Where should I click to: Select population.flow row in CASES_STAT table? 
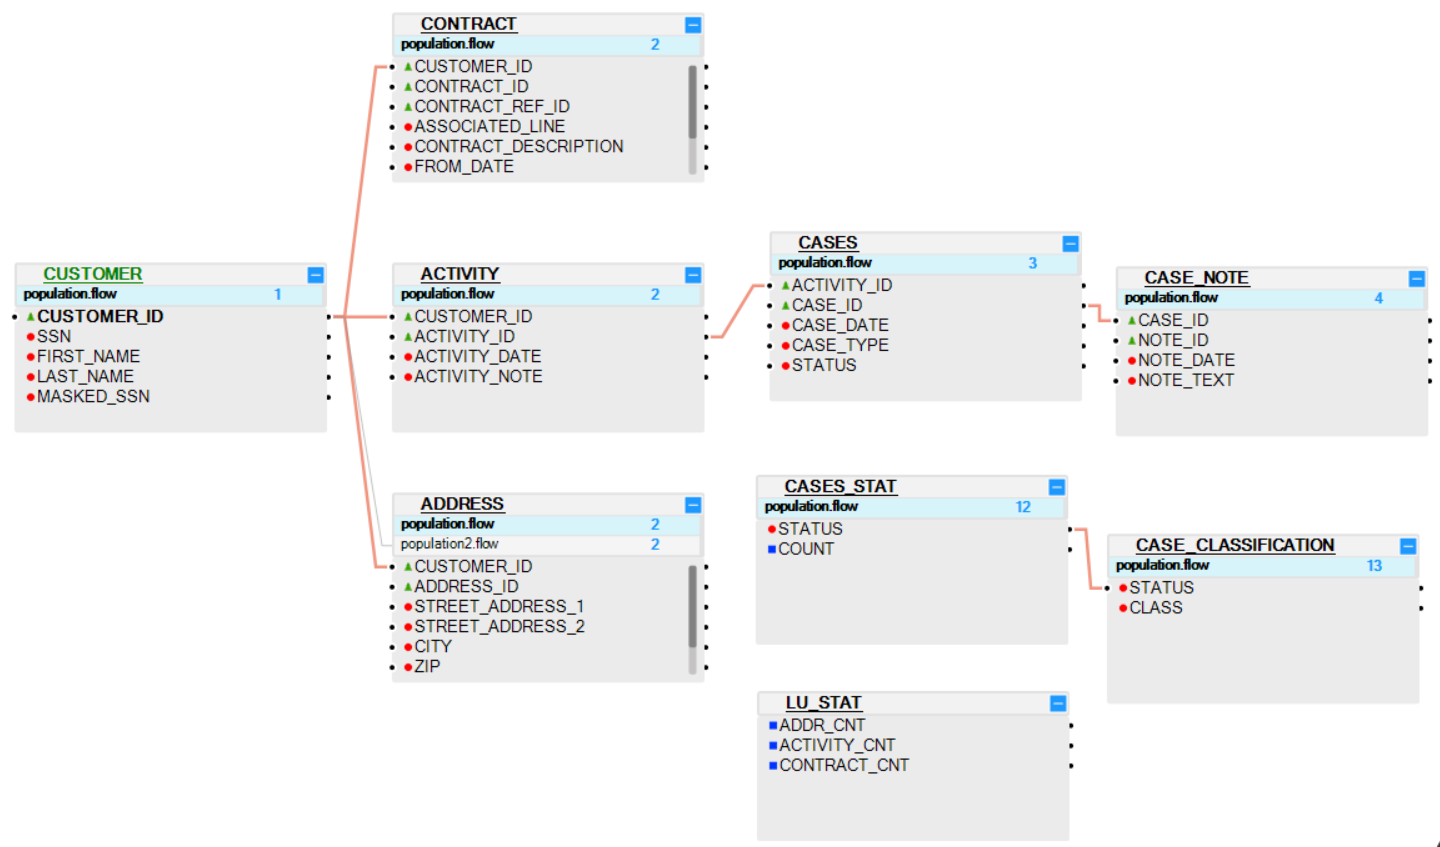coord(811,507)
